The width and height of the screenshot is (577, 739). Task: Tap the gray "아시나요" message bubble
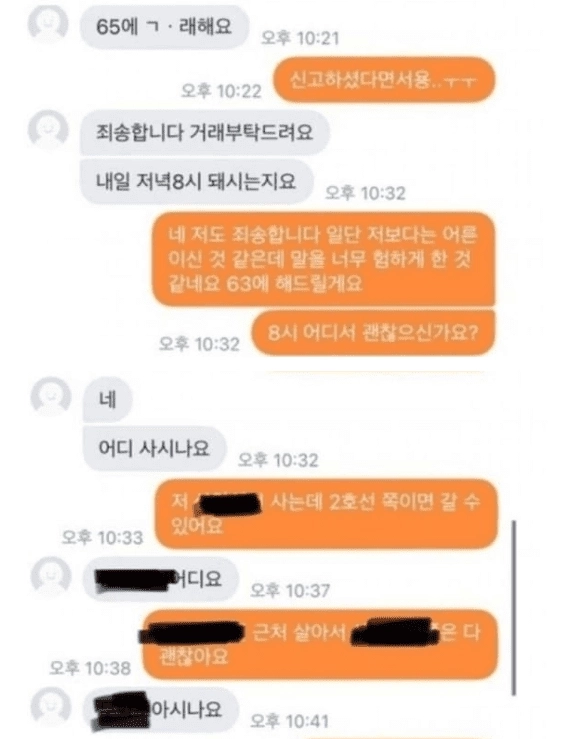point(161,709)
